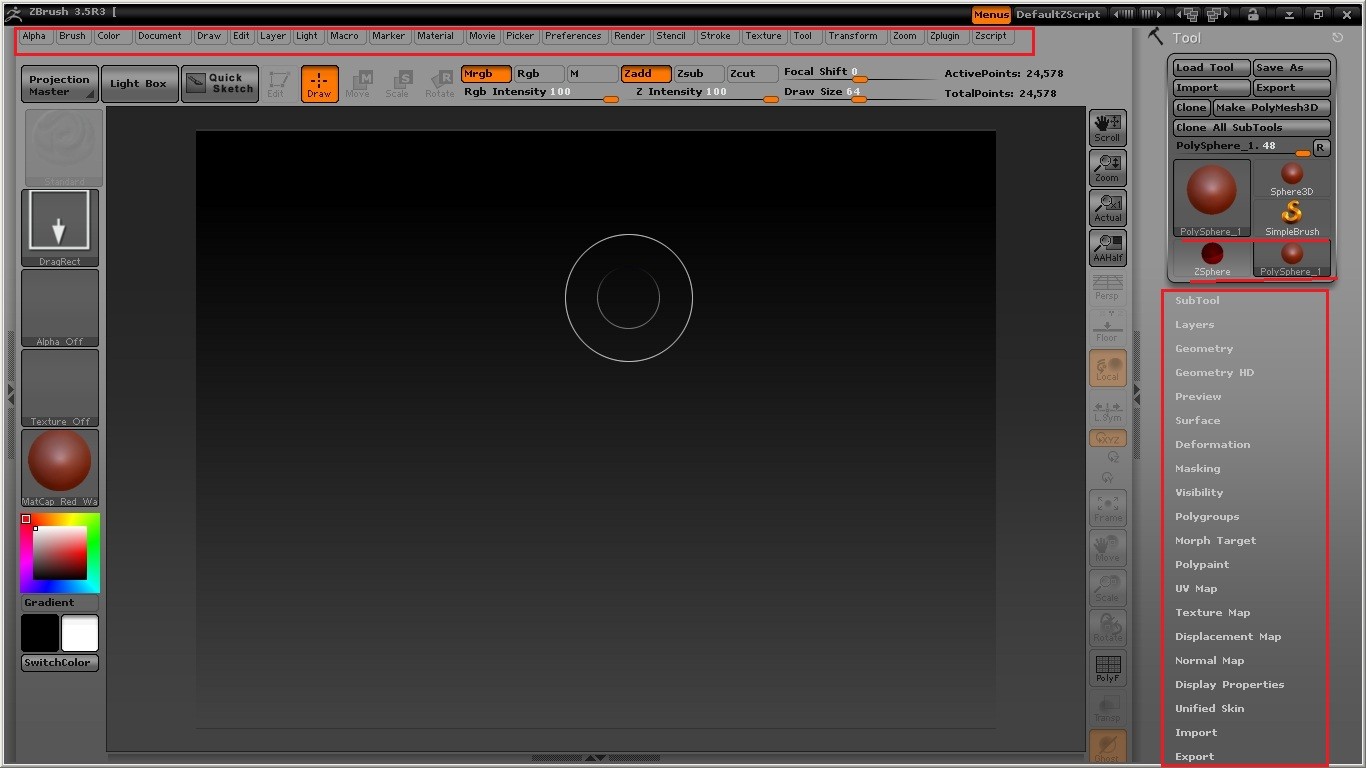This screenshot has width=1366, height=768.
Task: Expand the Deformation section
Action: 1212,445
